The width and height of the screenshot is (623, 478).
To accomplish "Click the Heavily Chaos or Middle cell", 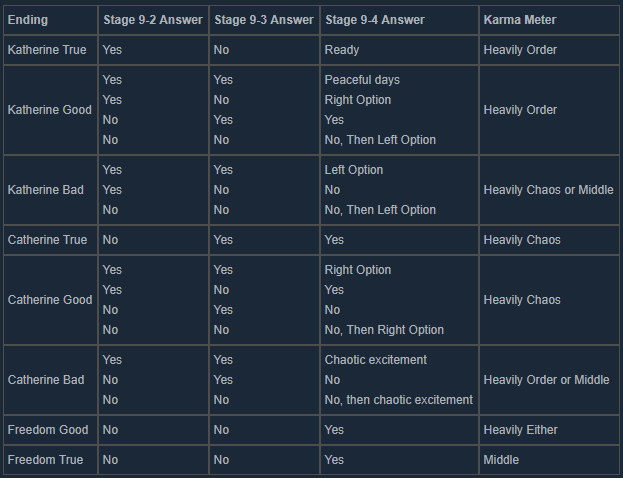I will (548, 190).
